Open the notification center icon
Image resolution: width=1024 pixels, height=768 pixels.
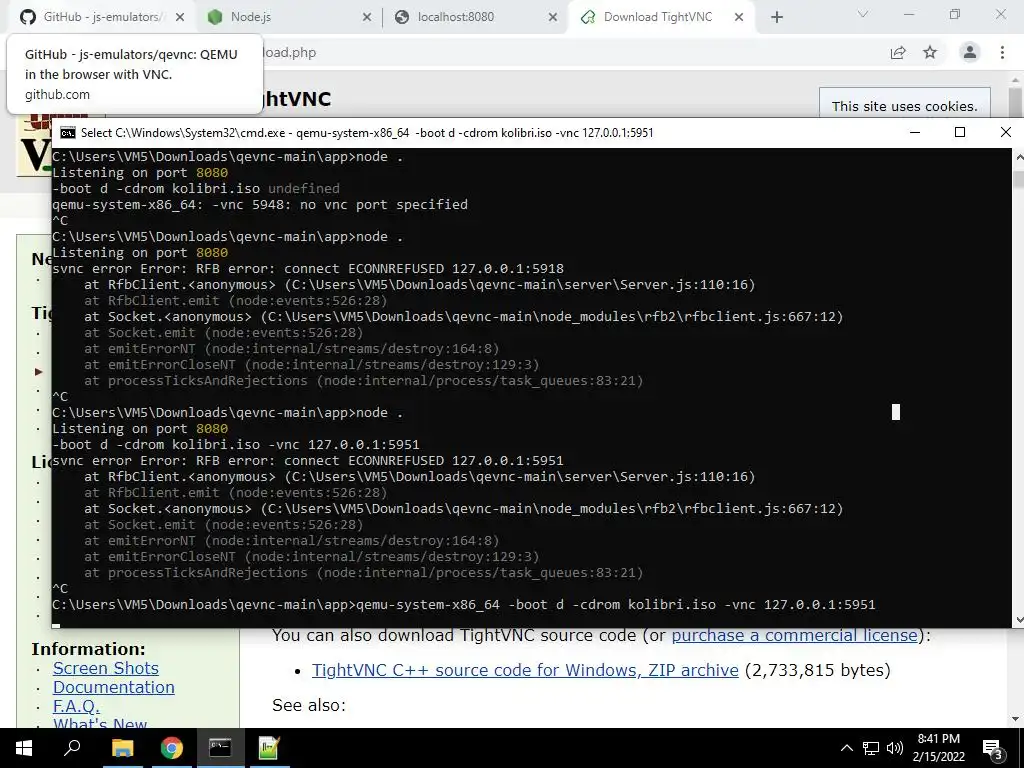[x=993, y=748]
